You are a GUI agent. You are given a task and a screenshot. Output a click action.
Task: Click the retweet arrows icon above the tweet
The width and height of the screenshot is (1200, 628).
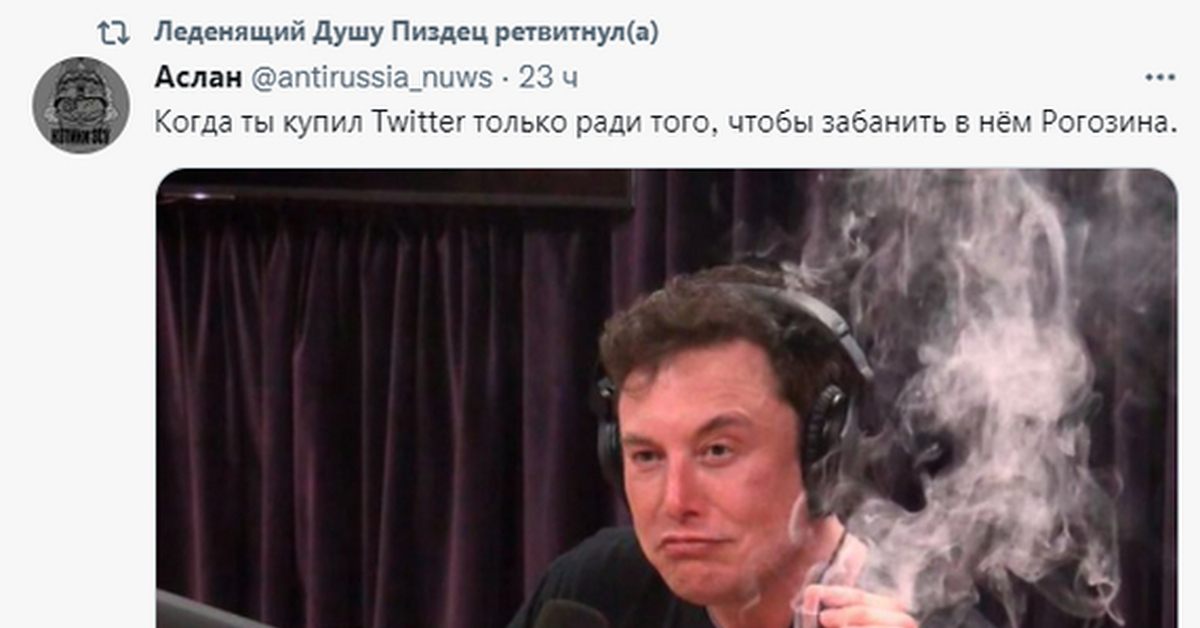point(113,32)
